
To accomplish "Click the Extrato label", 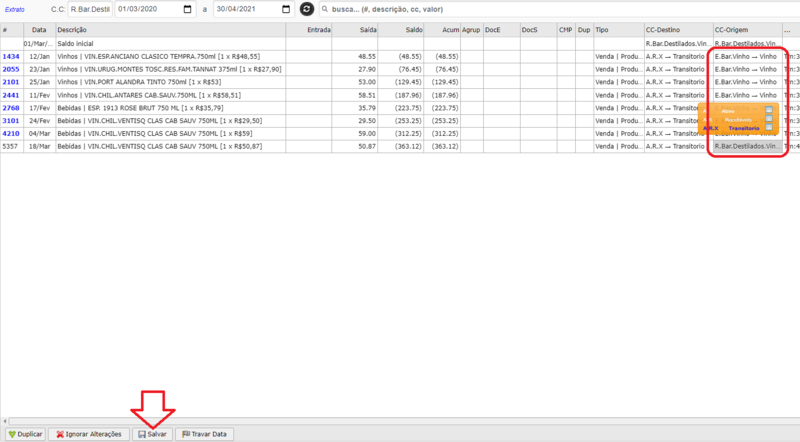I will [14, 9].
